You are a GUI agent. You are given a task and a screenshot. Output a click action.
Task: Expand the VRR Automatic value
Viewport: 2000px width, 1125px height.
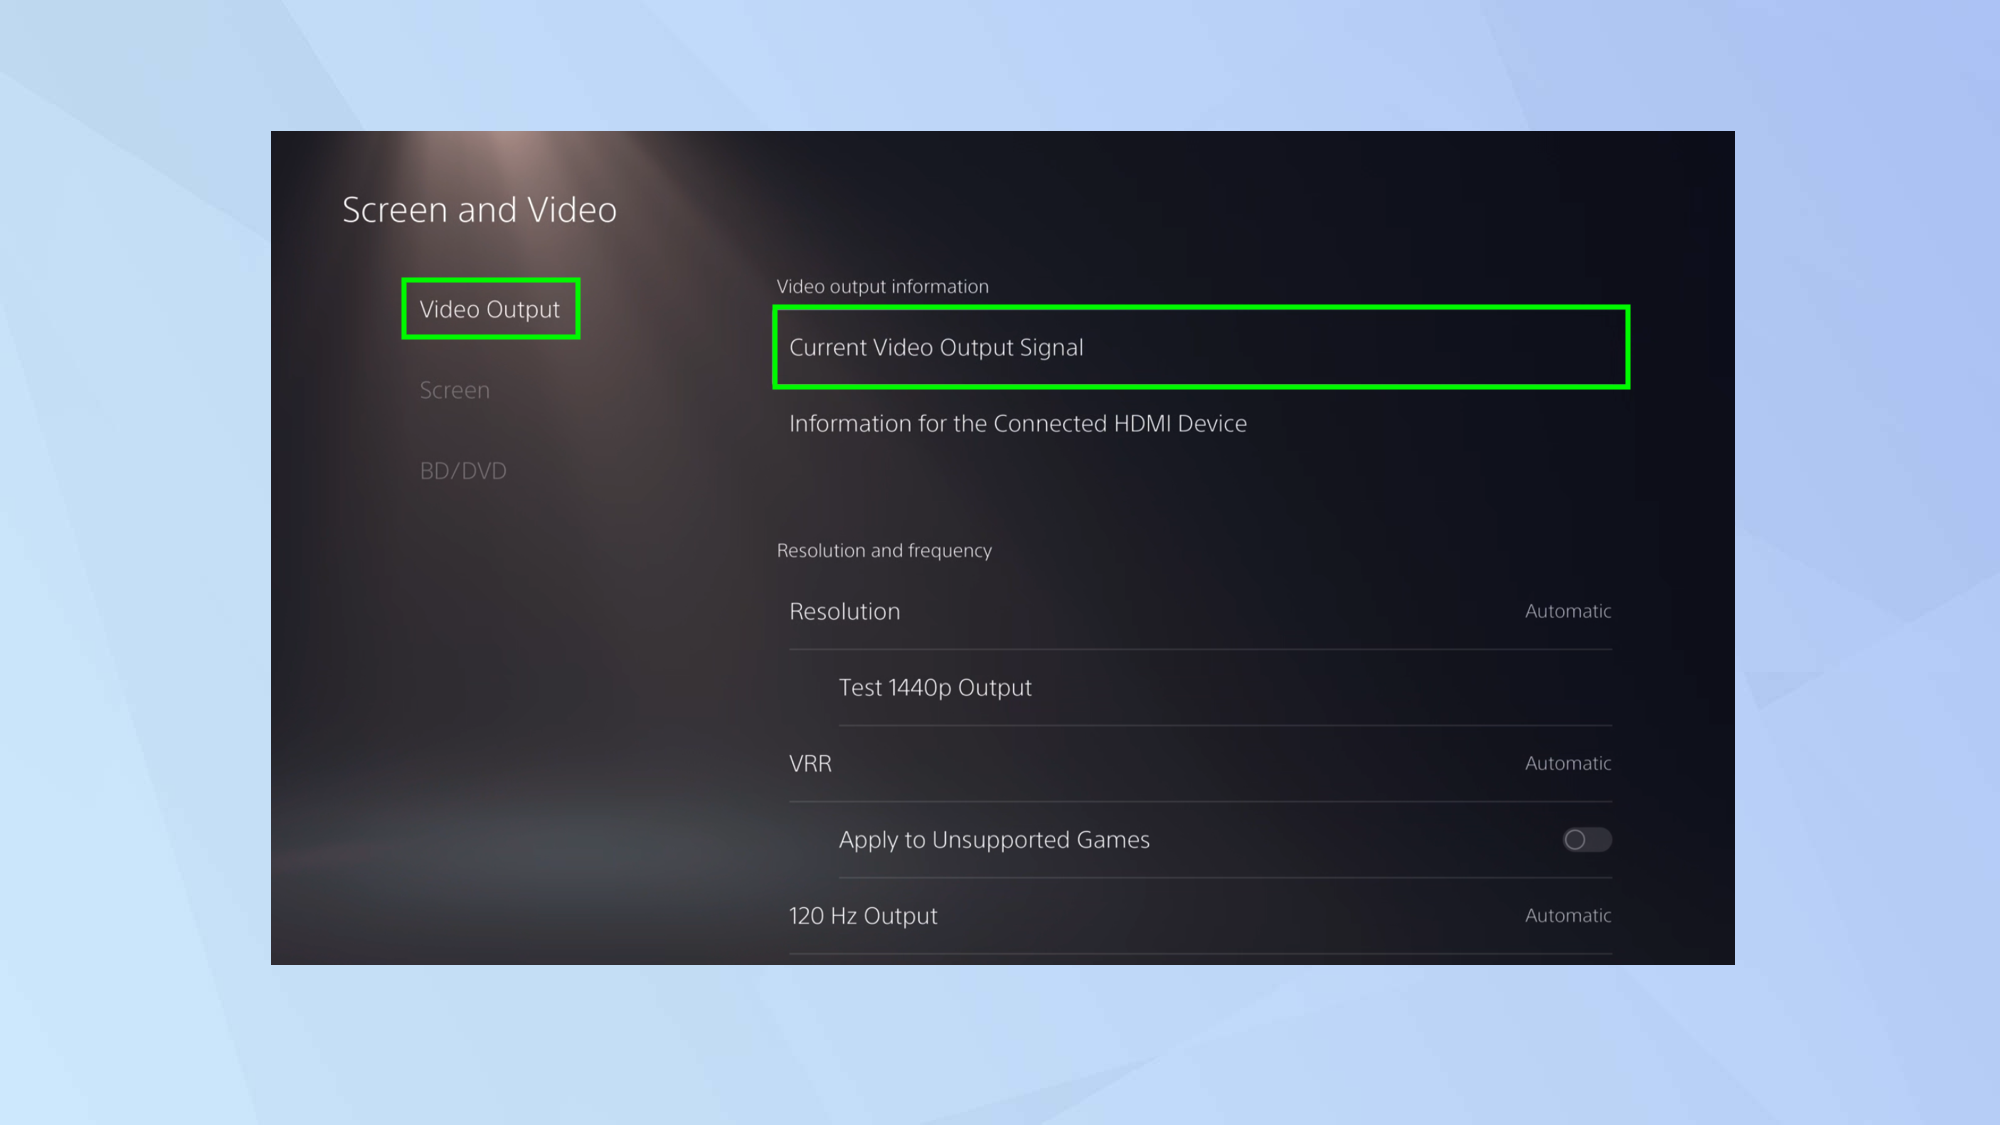tap(1567, 764)
